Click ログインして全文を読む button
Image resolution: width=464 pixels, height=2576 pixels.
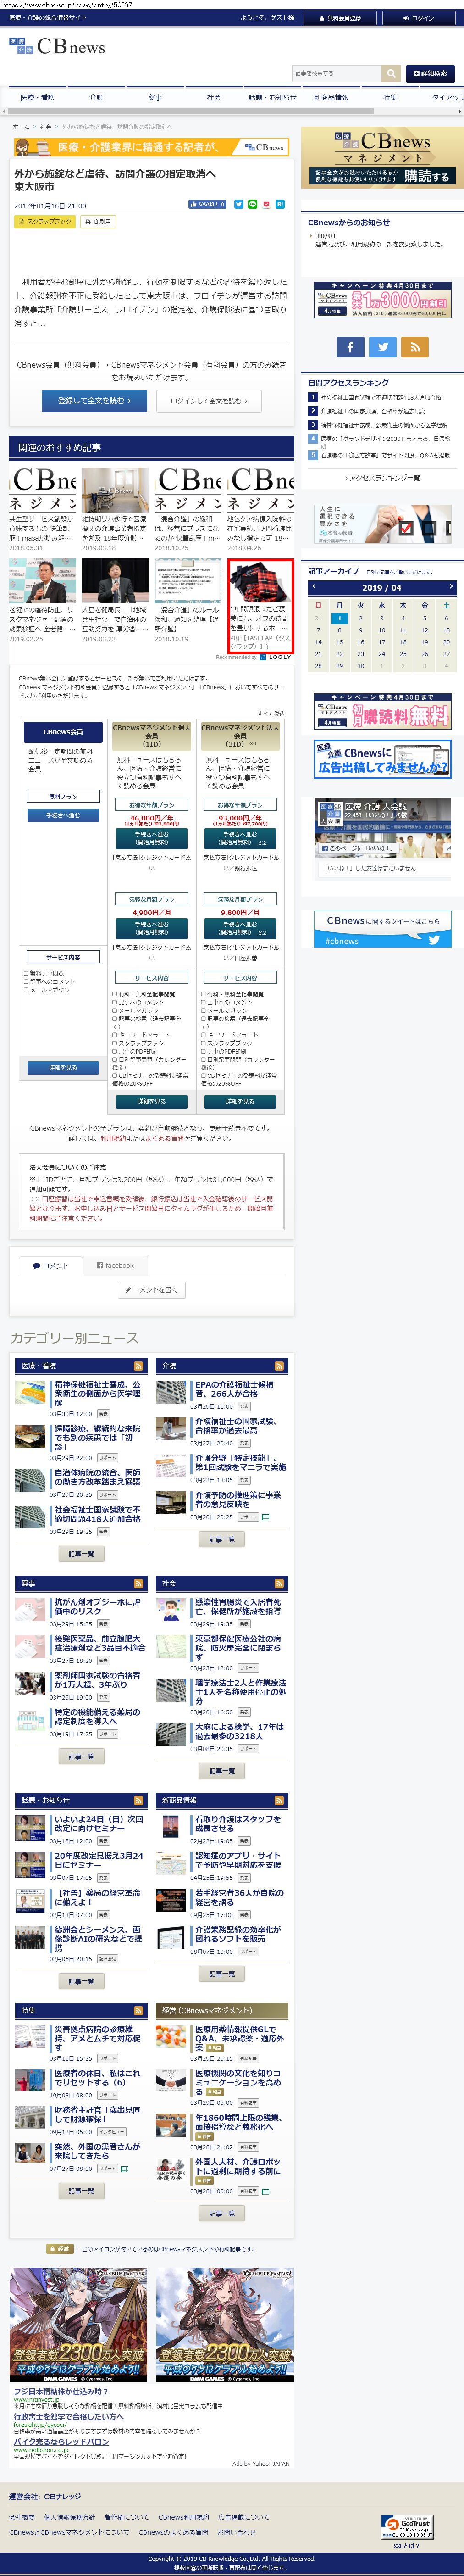(209, 401)
